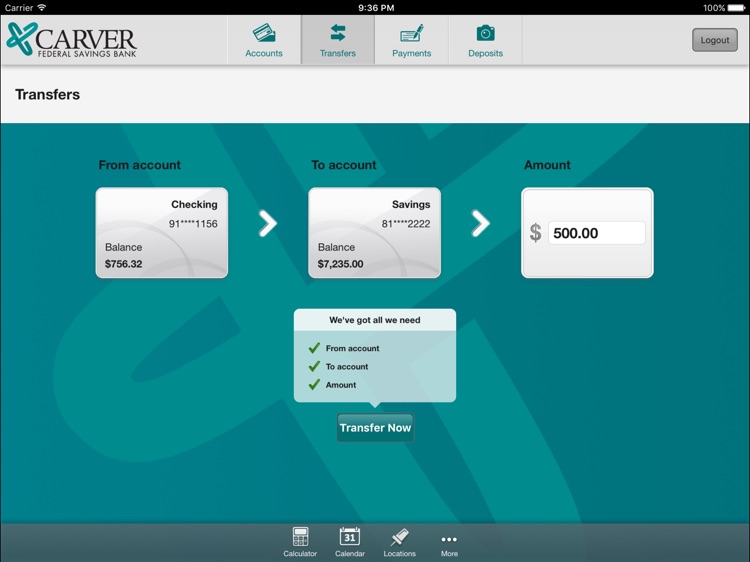Click the Amount column heading
This screenshot has height=562, width=750.
pyautogui.click(x=547, y=165)
